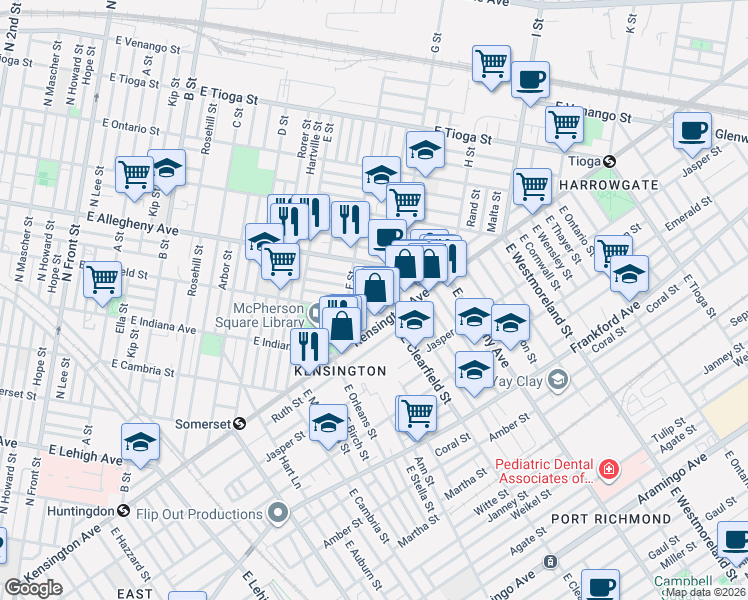Open the coffee cup marker near Kensington Ave cluster
Viewport: 748px width, 600px height.
(387, 238)
